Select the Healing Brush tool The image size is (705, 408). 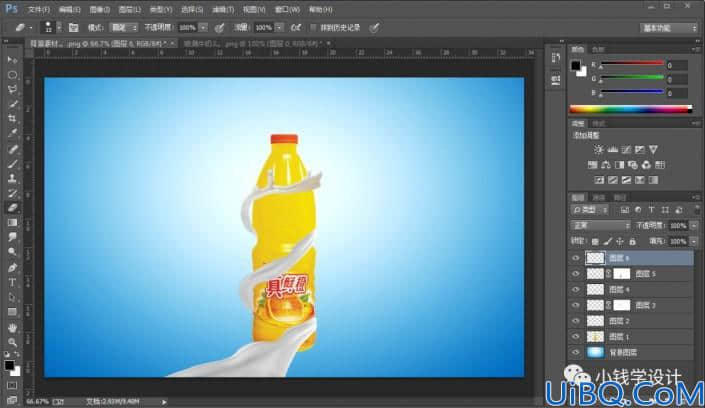tap(12, 149)
